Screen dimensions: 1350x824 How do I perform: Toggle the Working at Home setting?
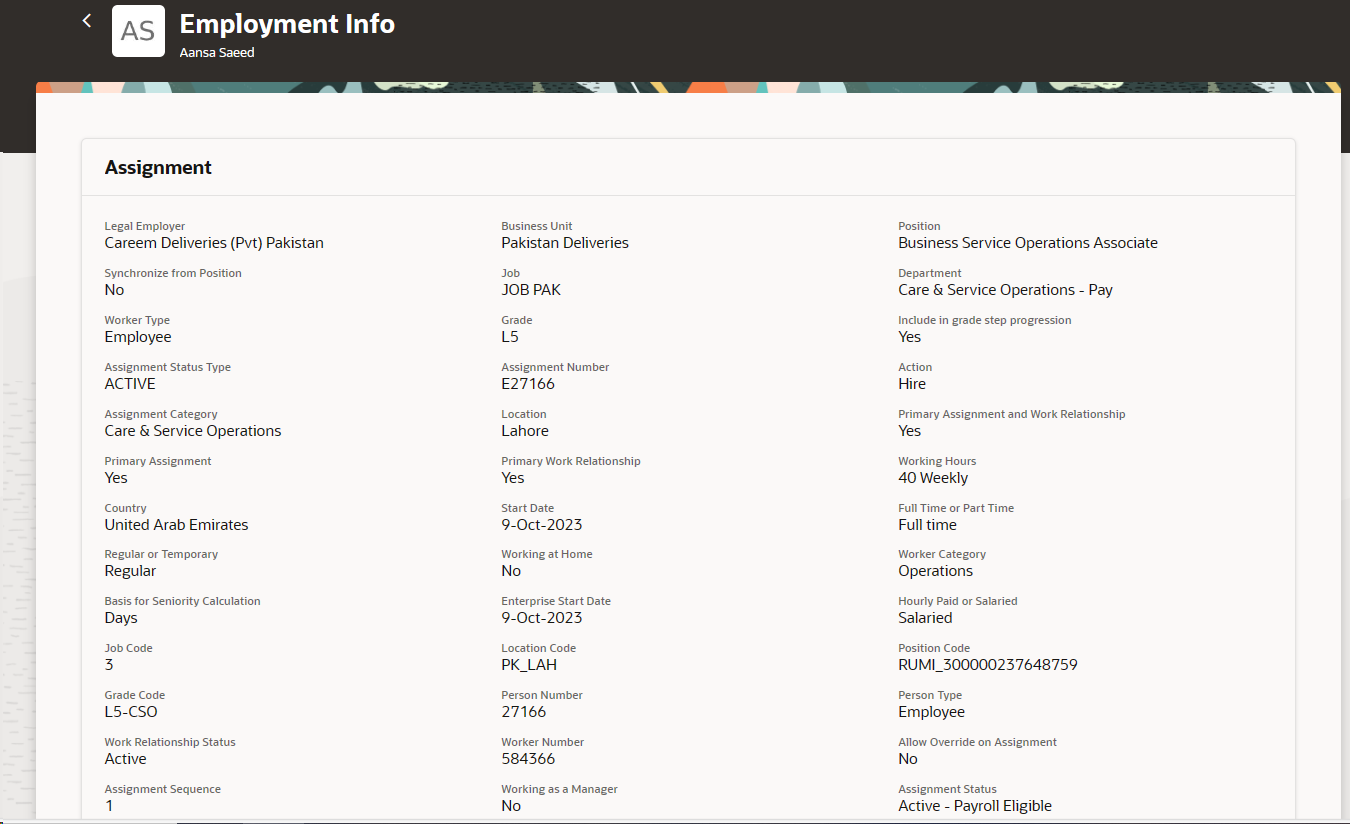(x=510, y=570)
